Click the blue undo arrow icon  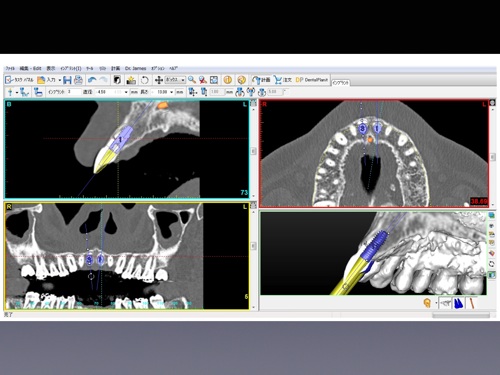(x=92, y=80)
